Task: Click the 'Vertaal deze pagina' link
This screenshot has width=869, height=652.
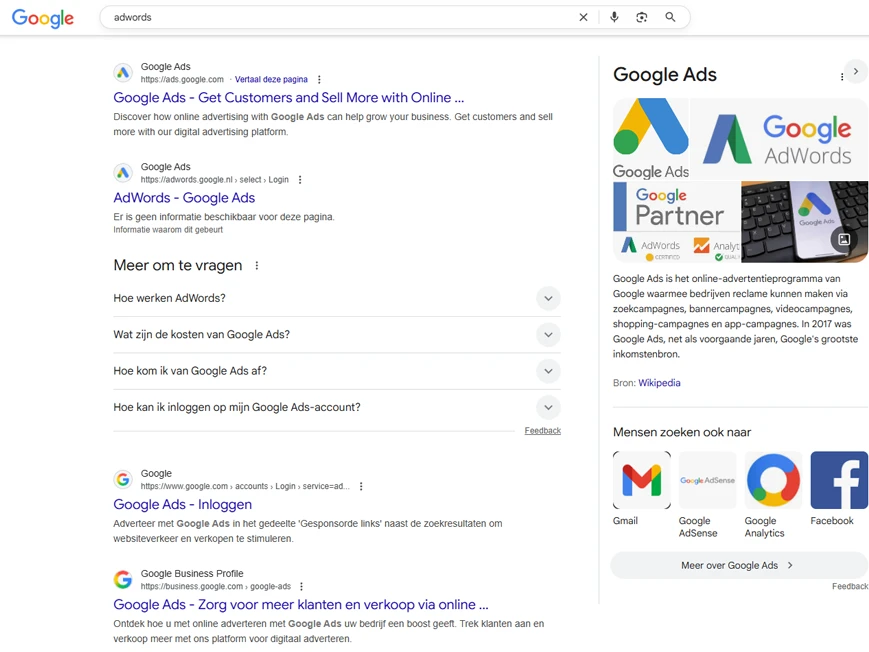Action: pos(271,80)
